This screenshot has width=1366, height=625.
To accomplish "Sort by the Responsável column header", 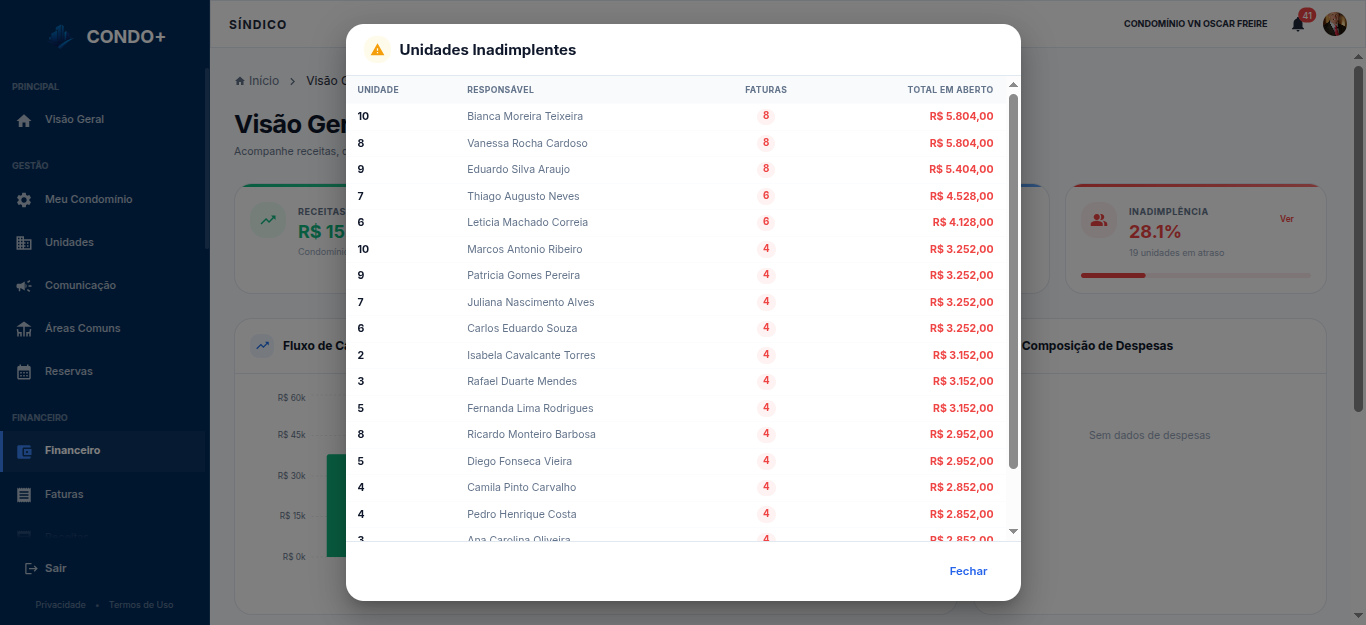I will tap(500, 90).
